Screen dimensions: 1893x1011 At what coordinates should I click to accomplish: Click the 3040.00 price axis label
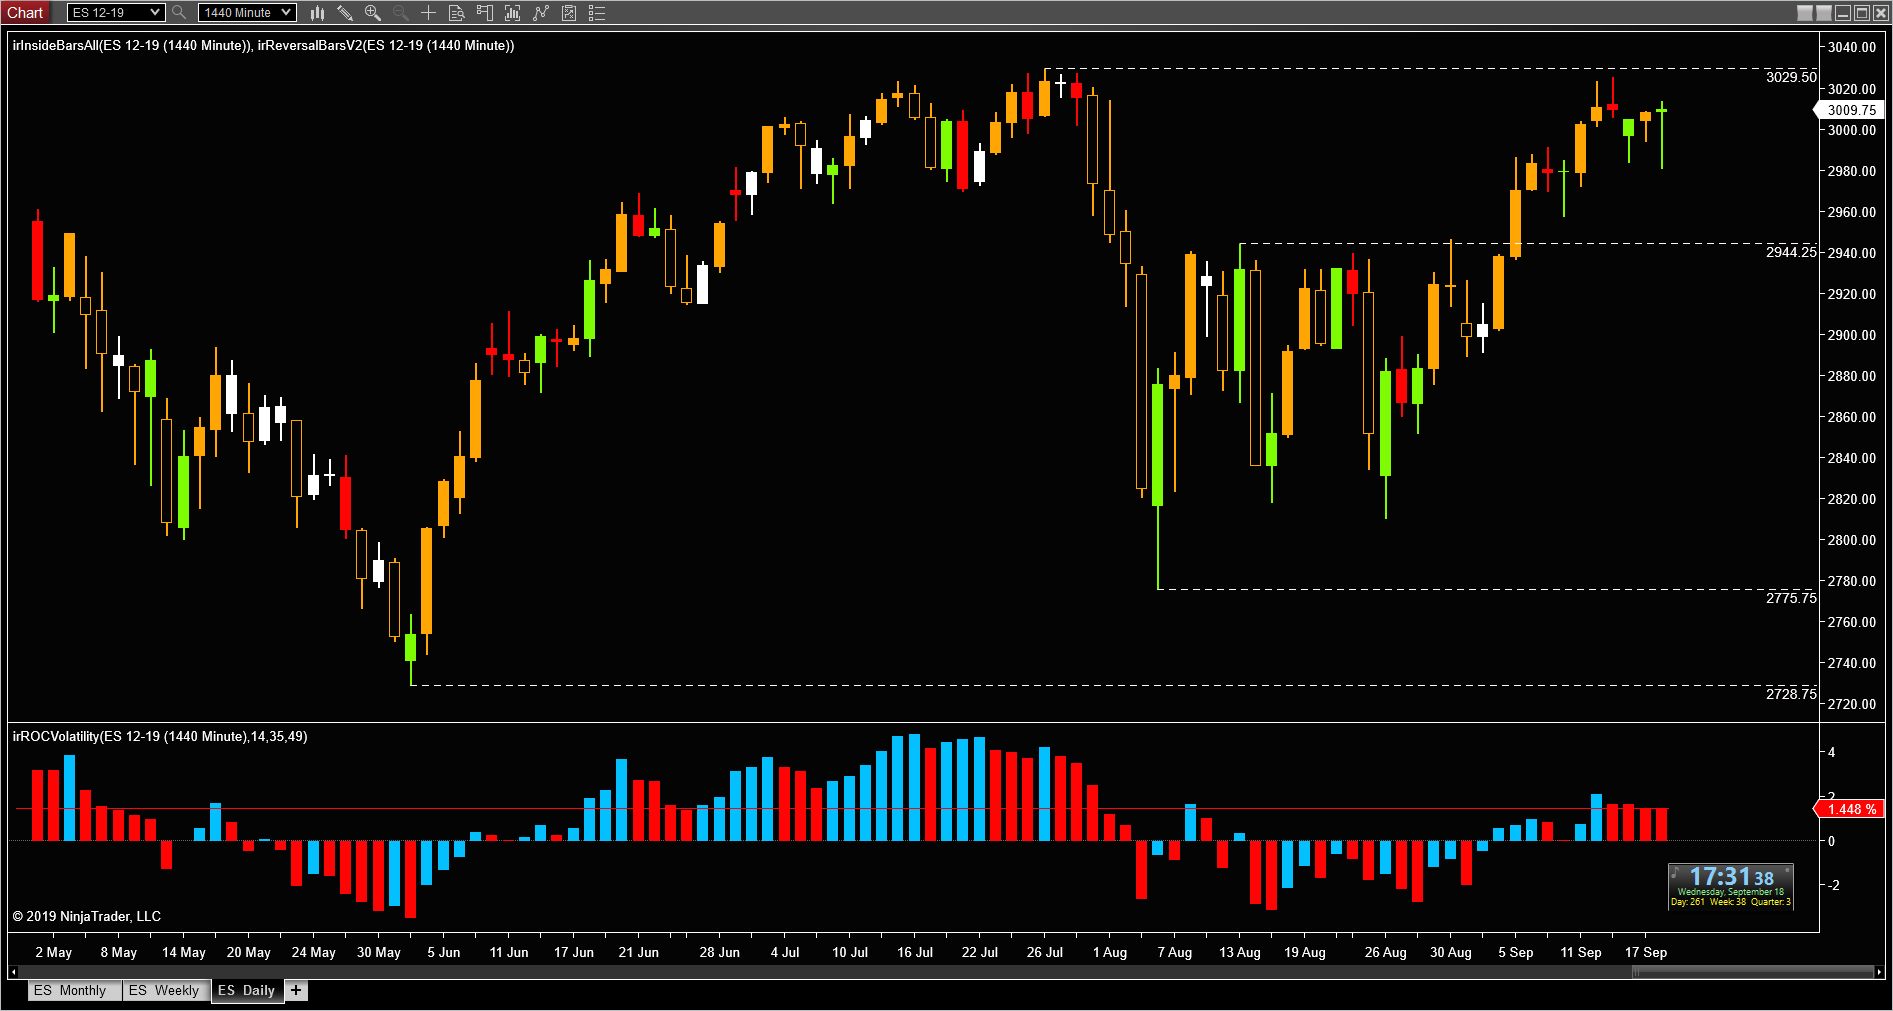pos(1852,47)
